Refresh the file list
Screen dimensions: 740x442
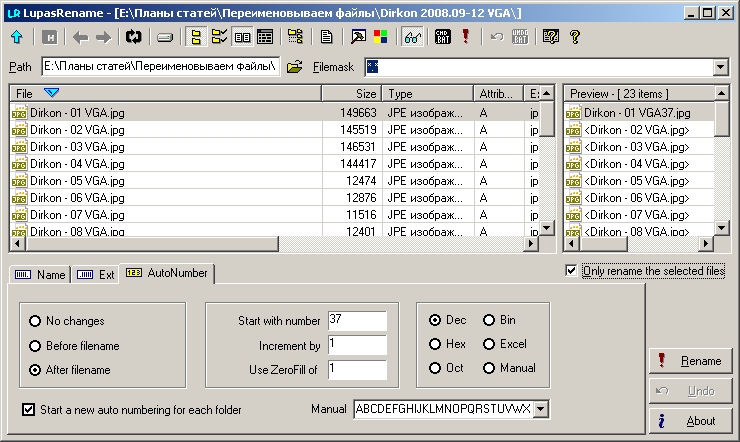click(x=134, y=37)
